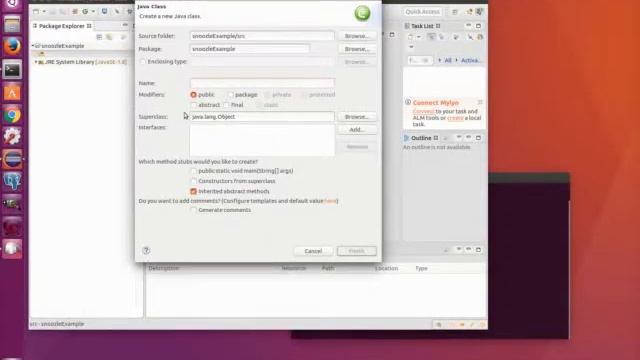
Task: Launch Firefox from the dock
Action: pos(12,46)
